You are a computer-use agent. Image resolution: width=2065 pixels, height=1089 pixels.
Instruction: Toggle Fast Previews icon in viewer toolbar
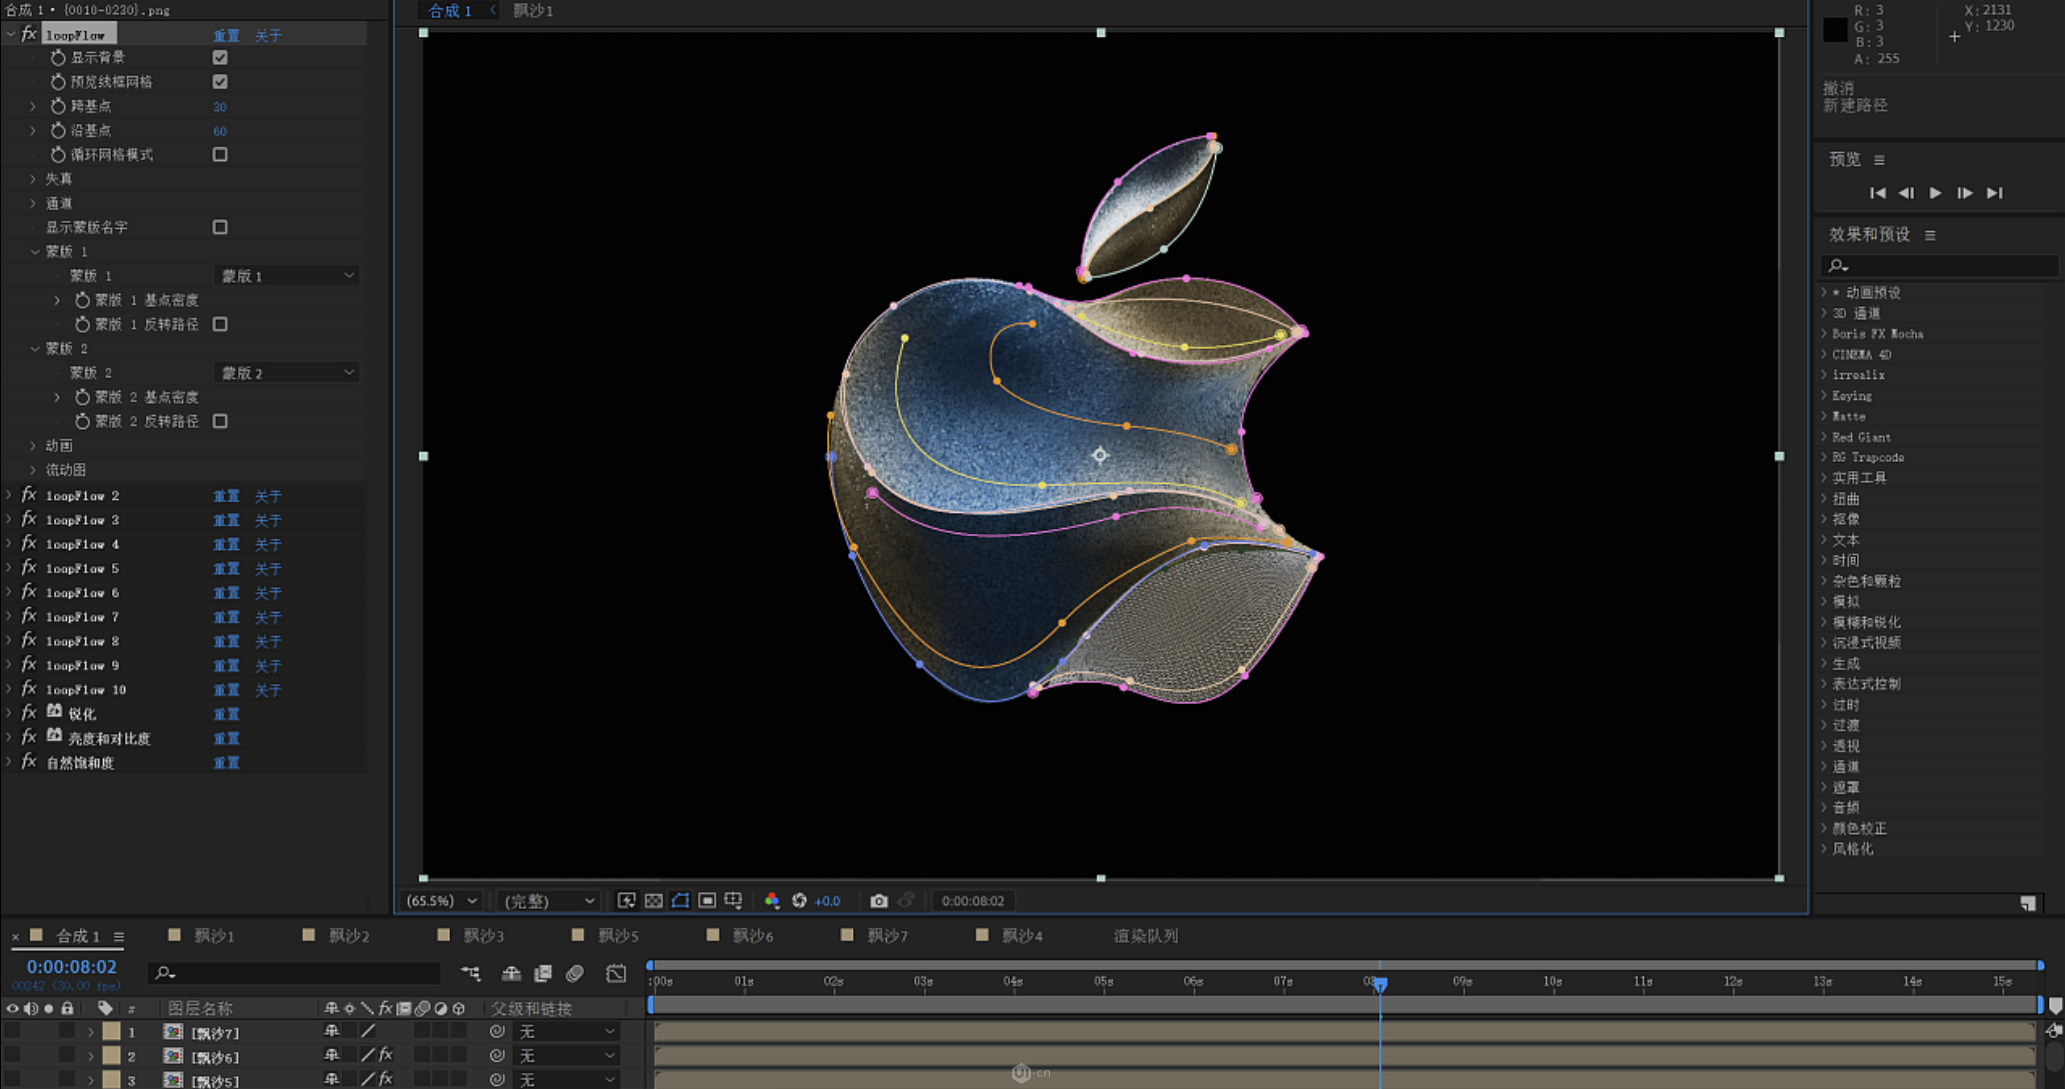[x=626, y=901]
